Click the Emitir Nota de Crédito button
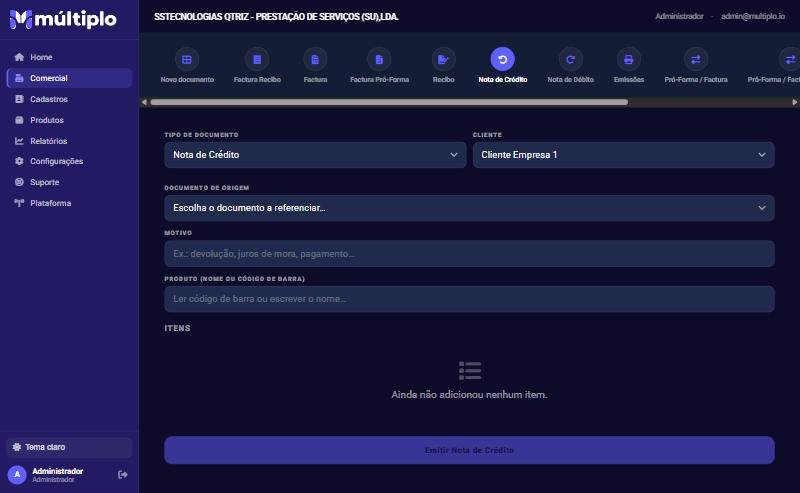The height and width of the screenshot is (493, 800). click(x=469, y=450)
